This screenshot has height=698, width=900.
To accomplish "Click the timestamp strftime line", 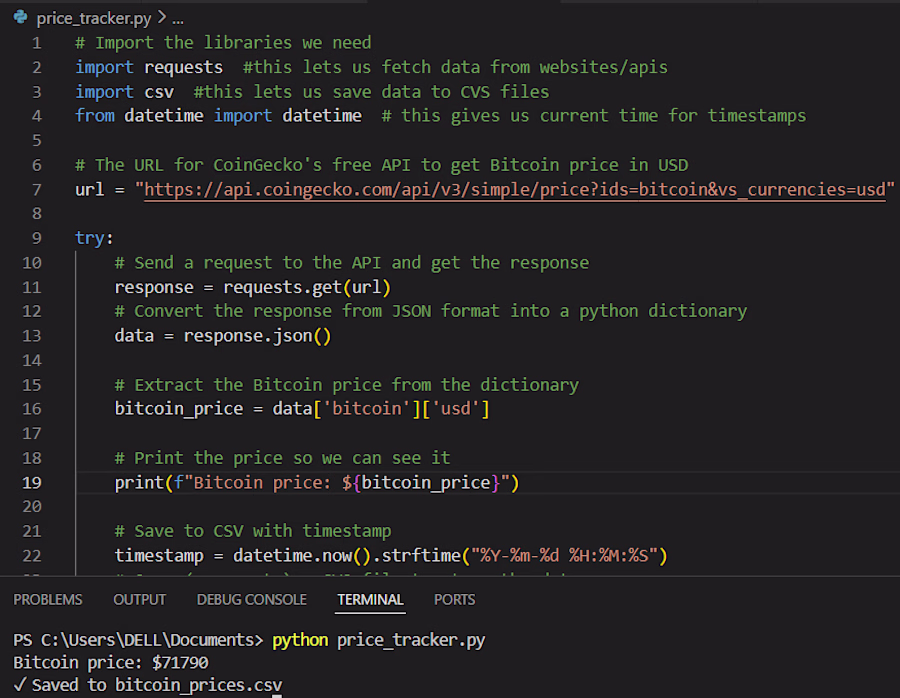I will [391, 556].
